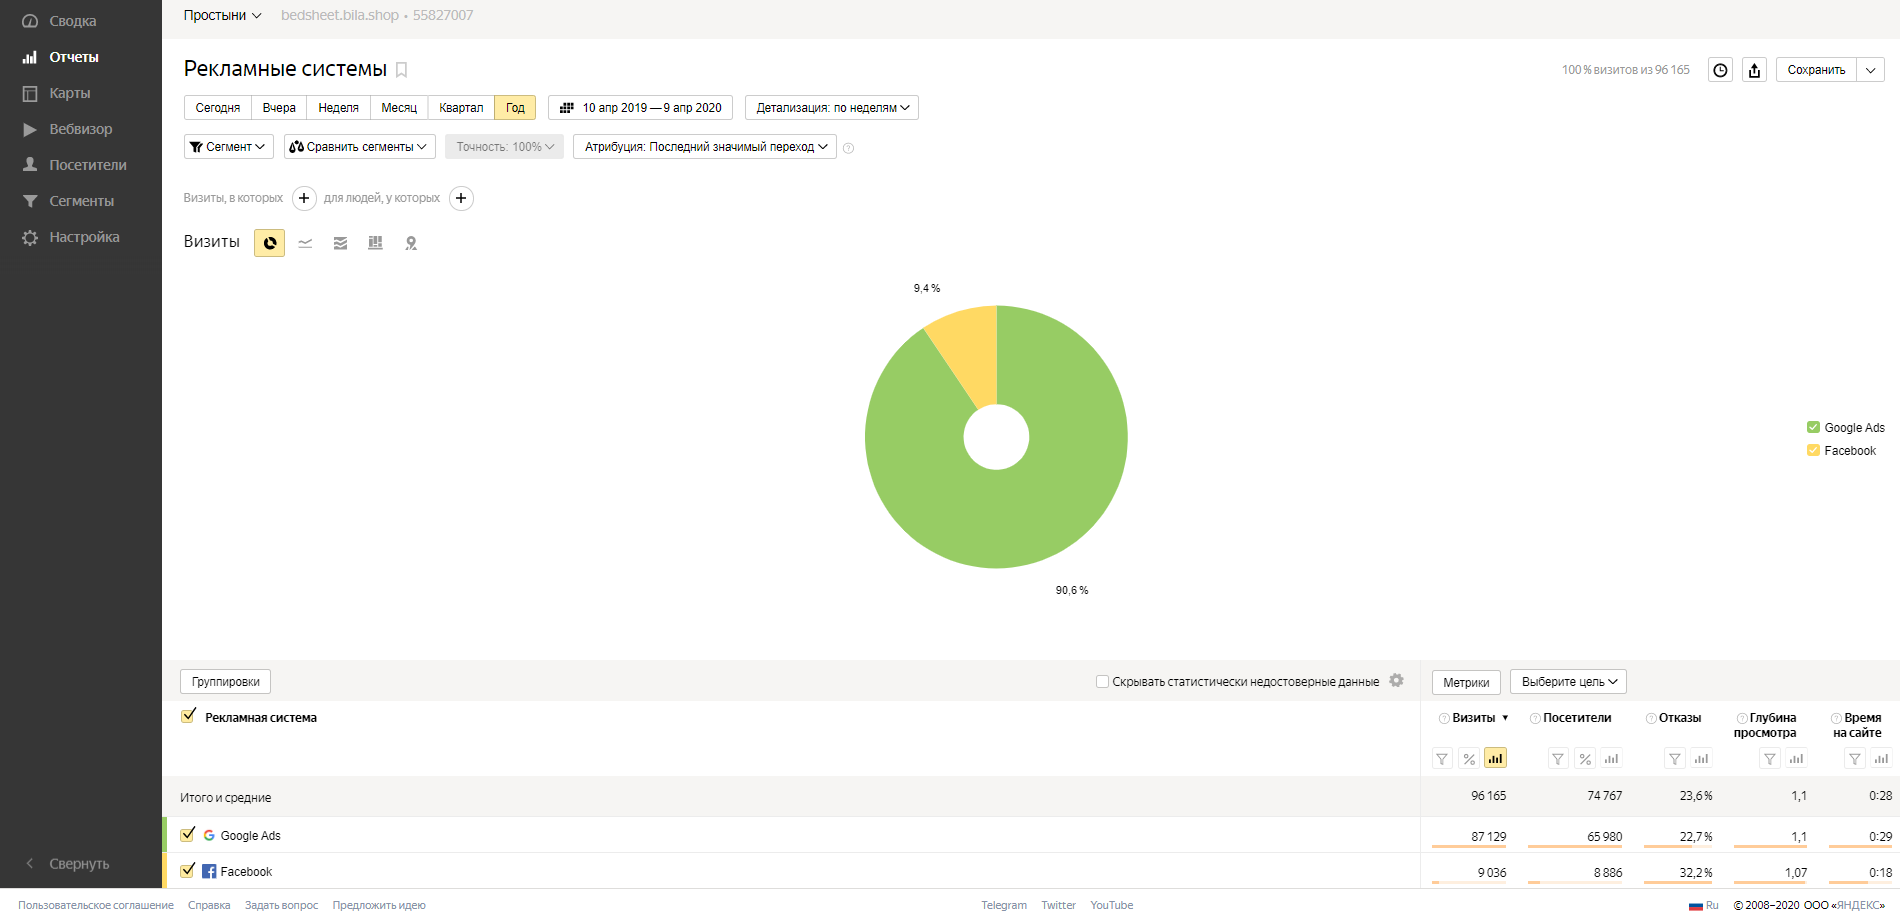
Task: Toggle the Рекламная система header checkbox
Action: (x=188, y=716)
